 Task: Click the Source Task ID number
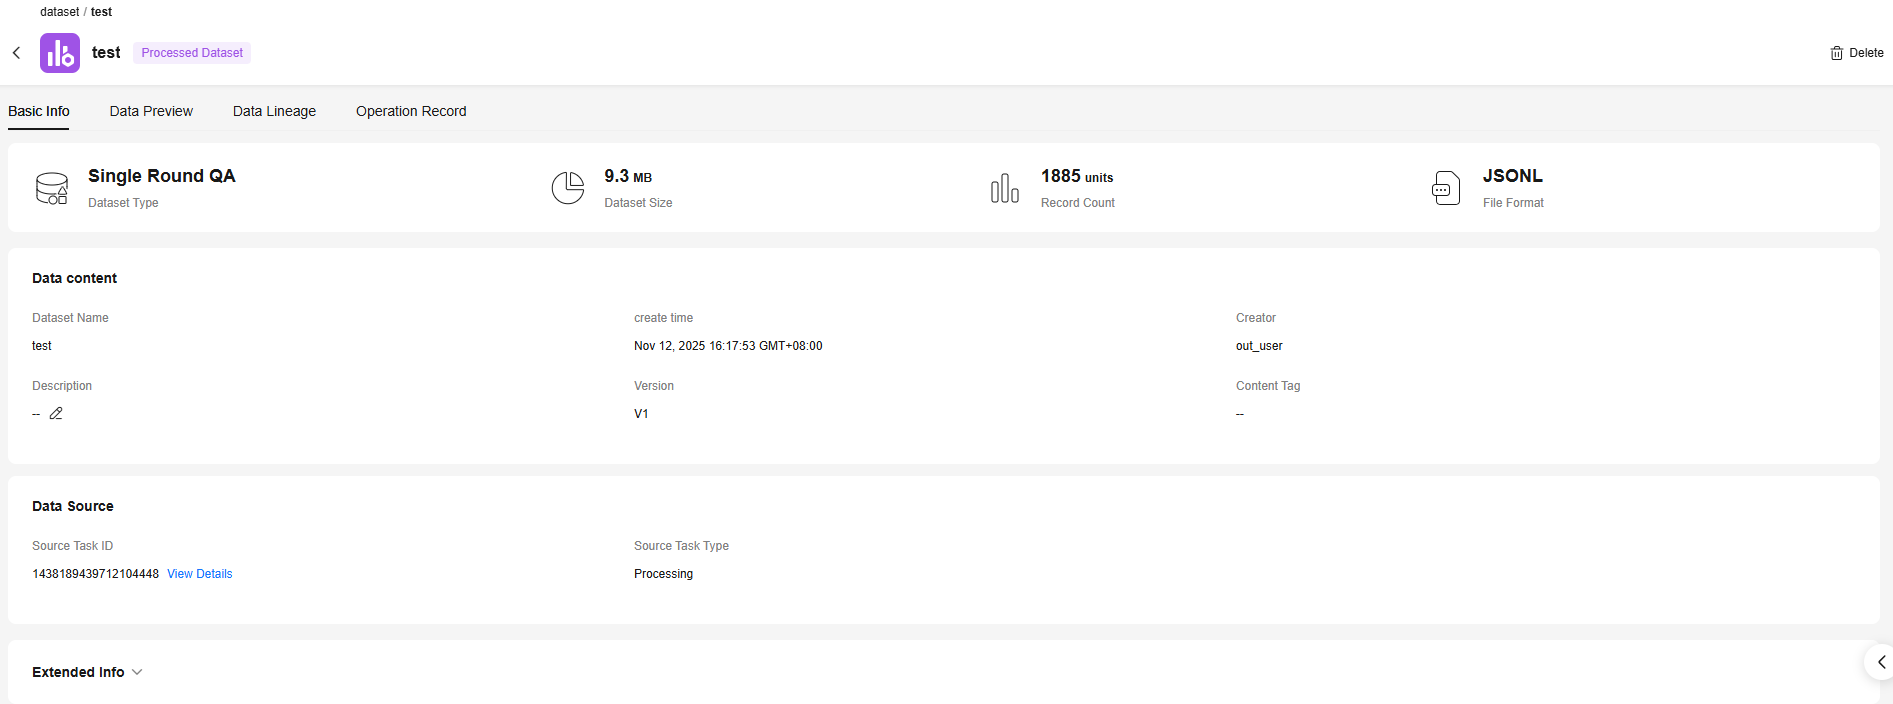(95, 574)
